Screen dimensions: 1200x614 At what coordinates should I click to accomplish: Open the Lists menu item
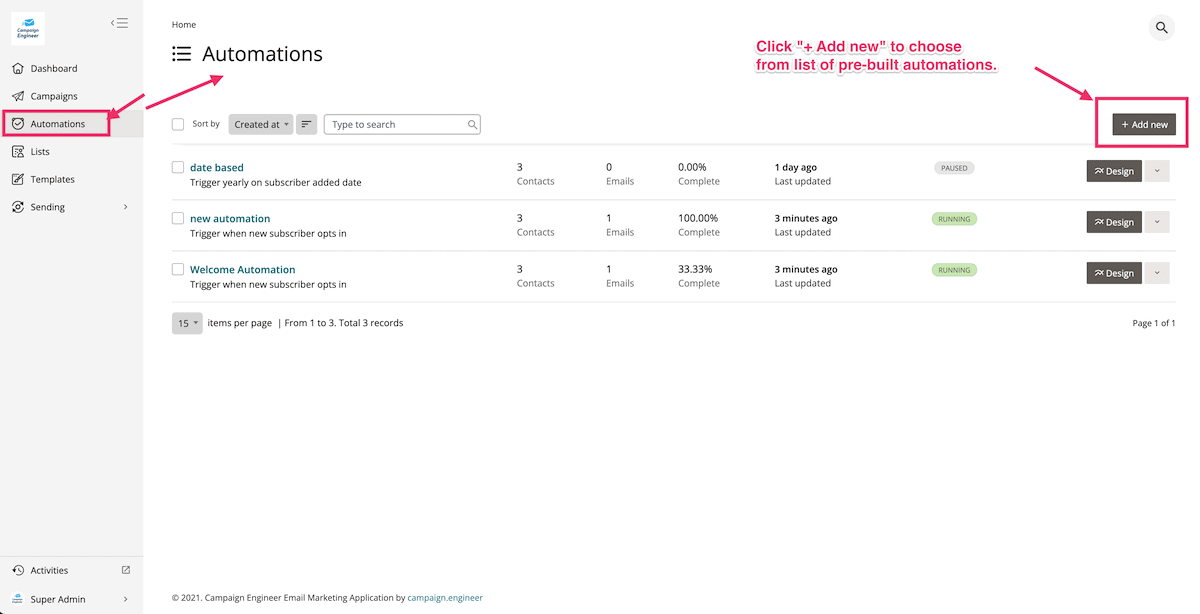40,152
